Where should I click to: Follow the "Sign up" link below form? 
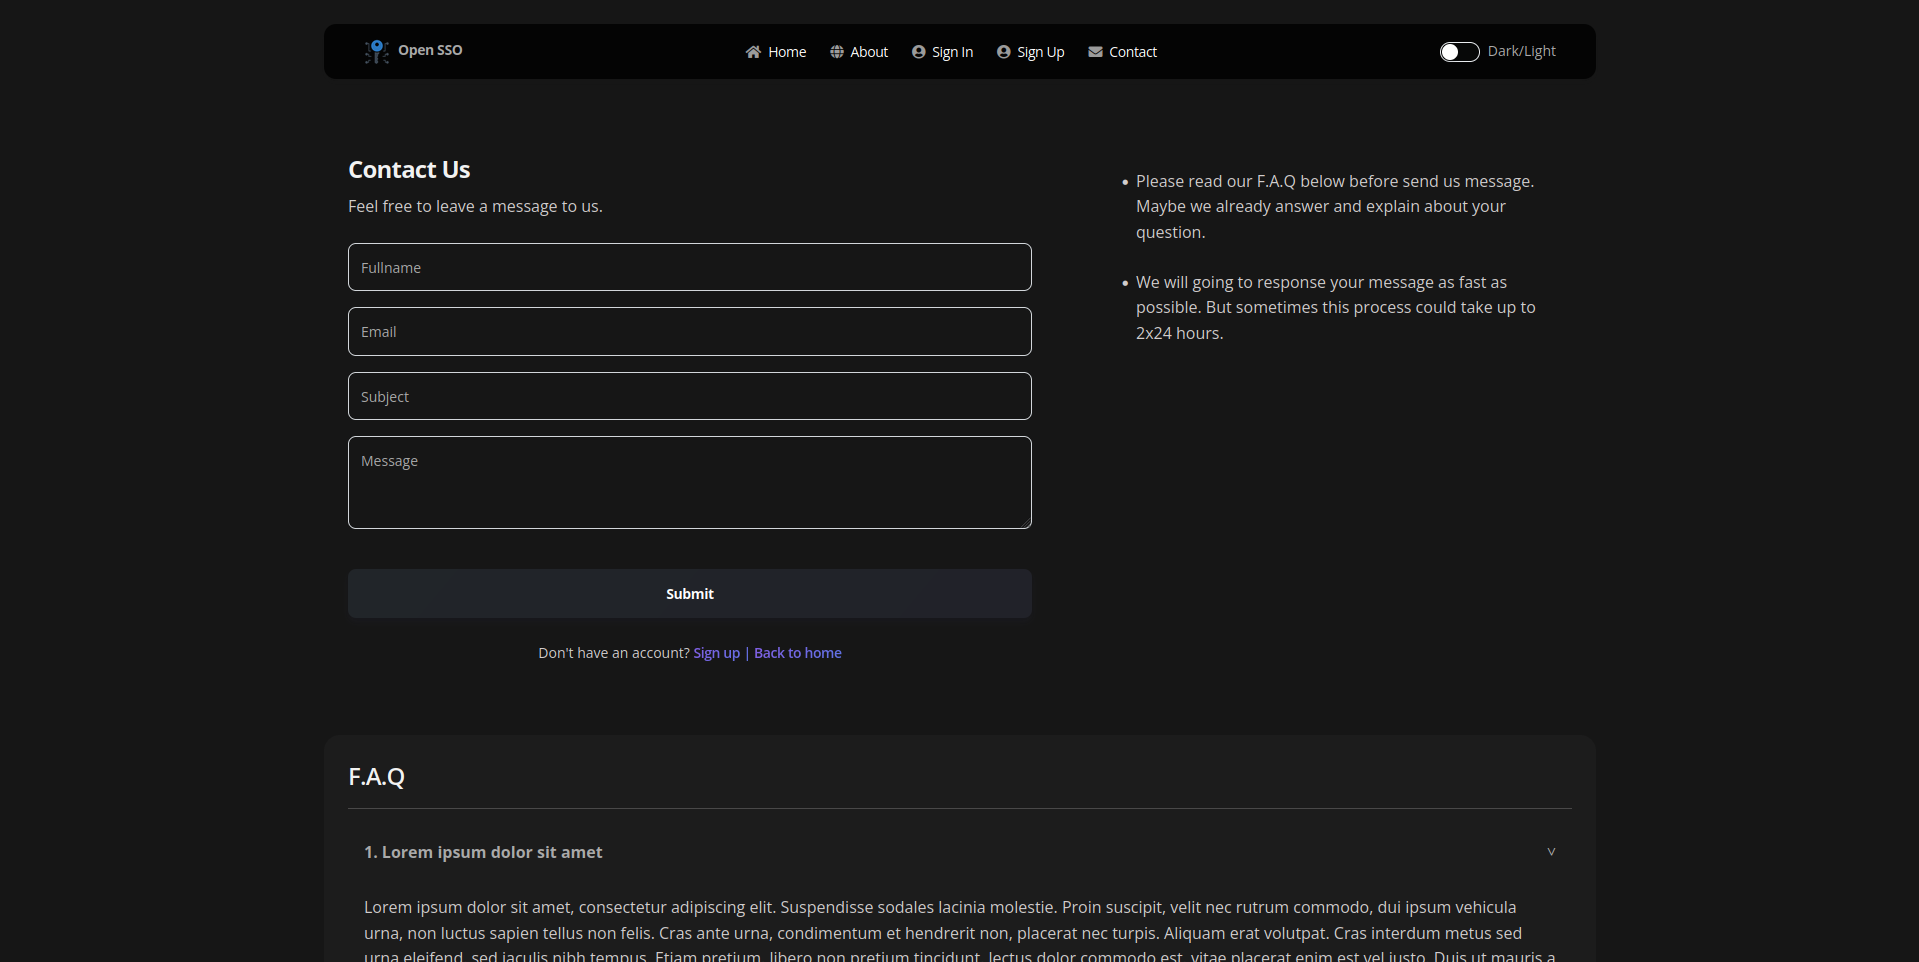(x=717, y=653)
